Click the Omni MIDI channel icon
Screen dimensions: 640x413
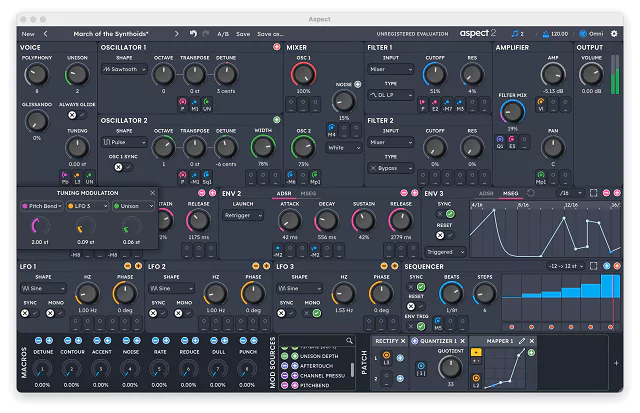(583, 33)
